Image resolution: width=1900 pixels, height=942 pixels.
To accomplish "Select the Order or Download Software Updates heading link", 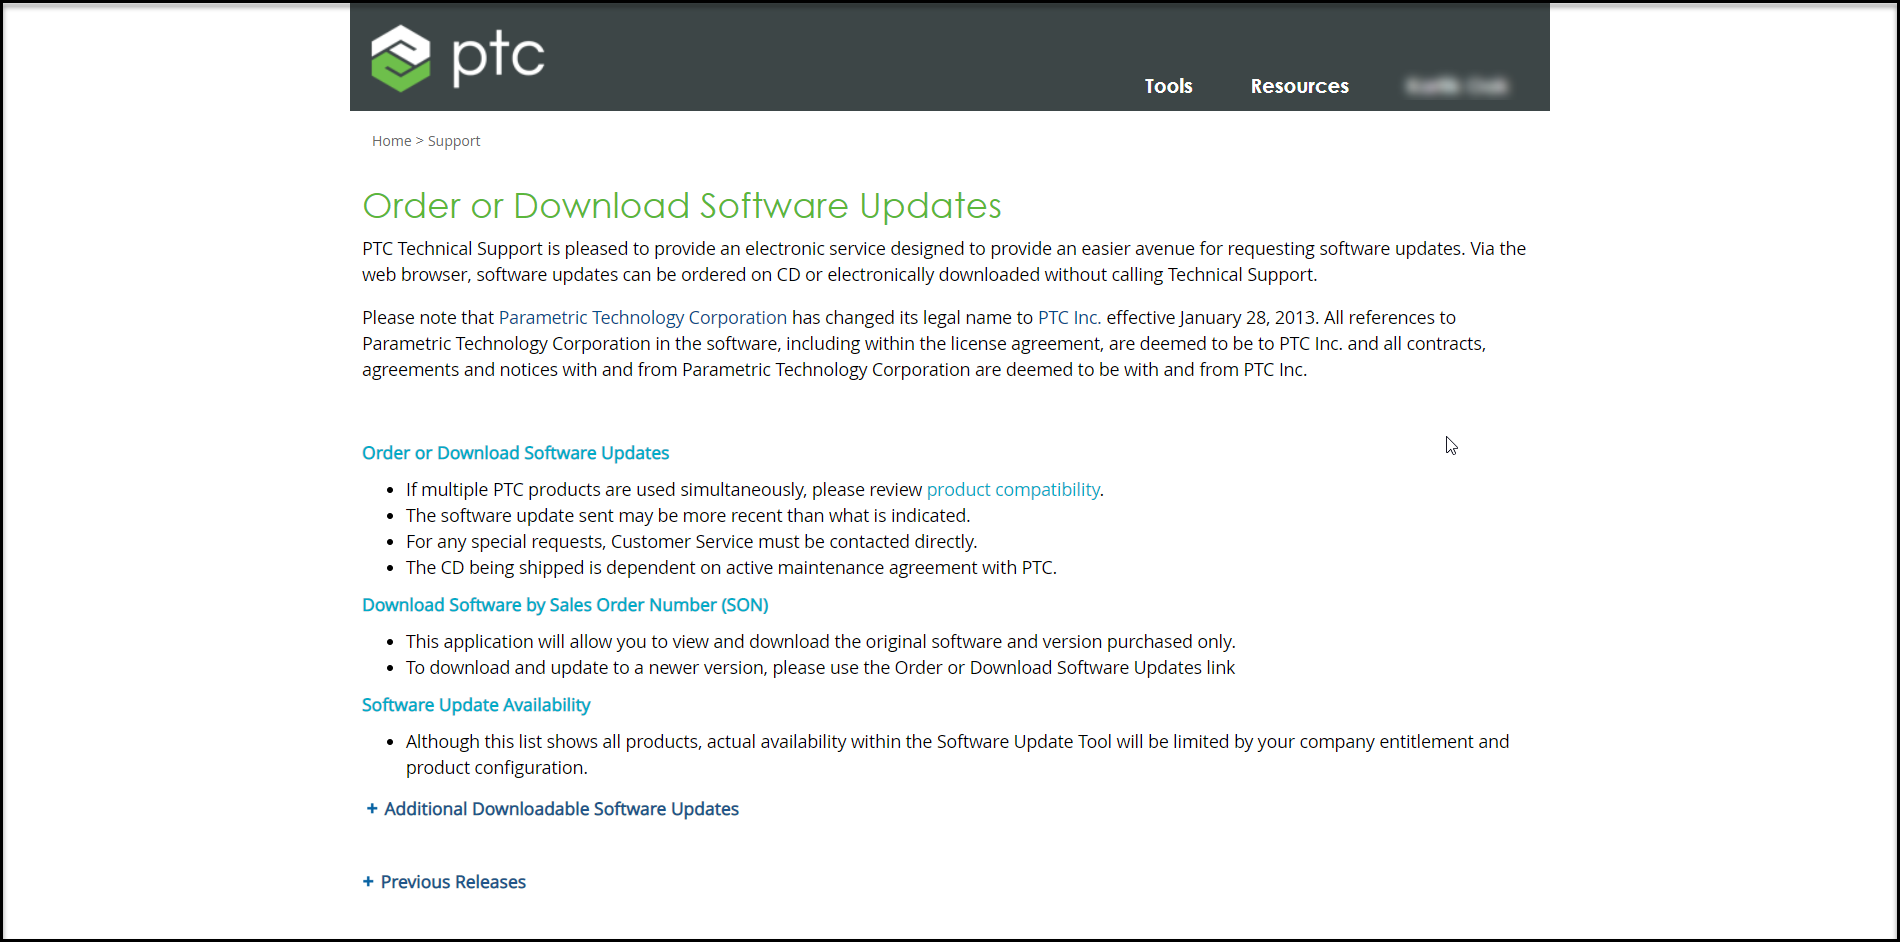I will [515, 452].
